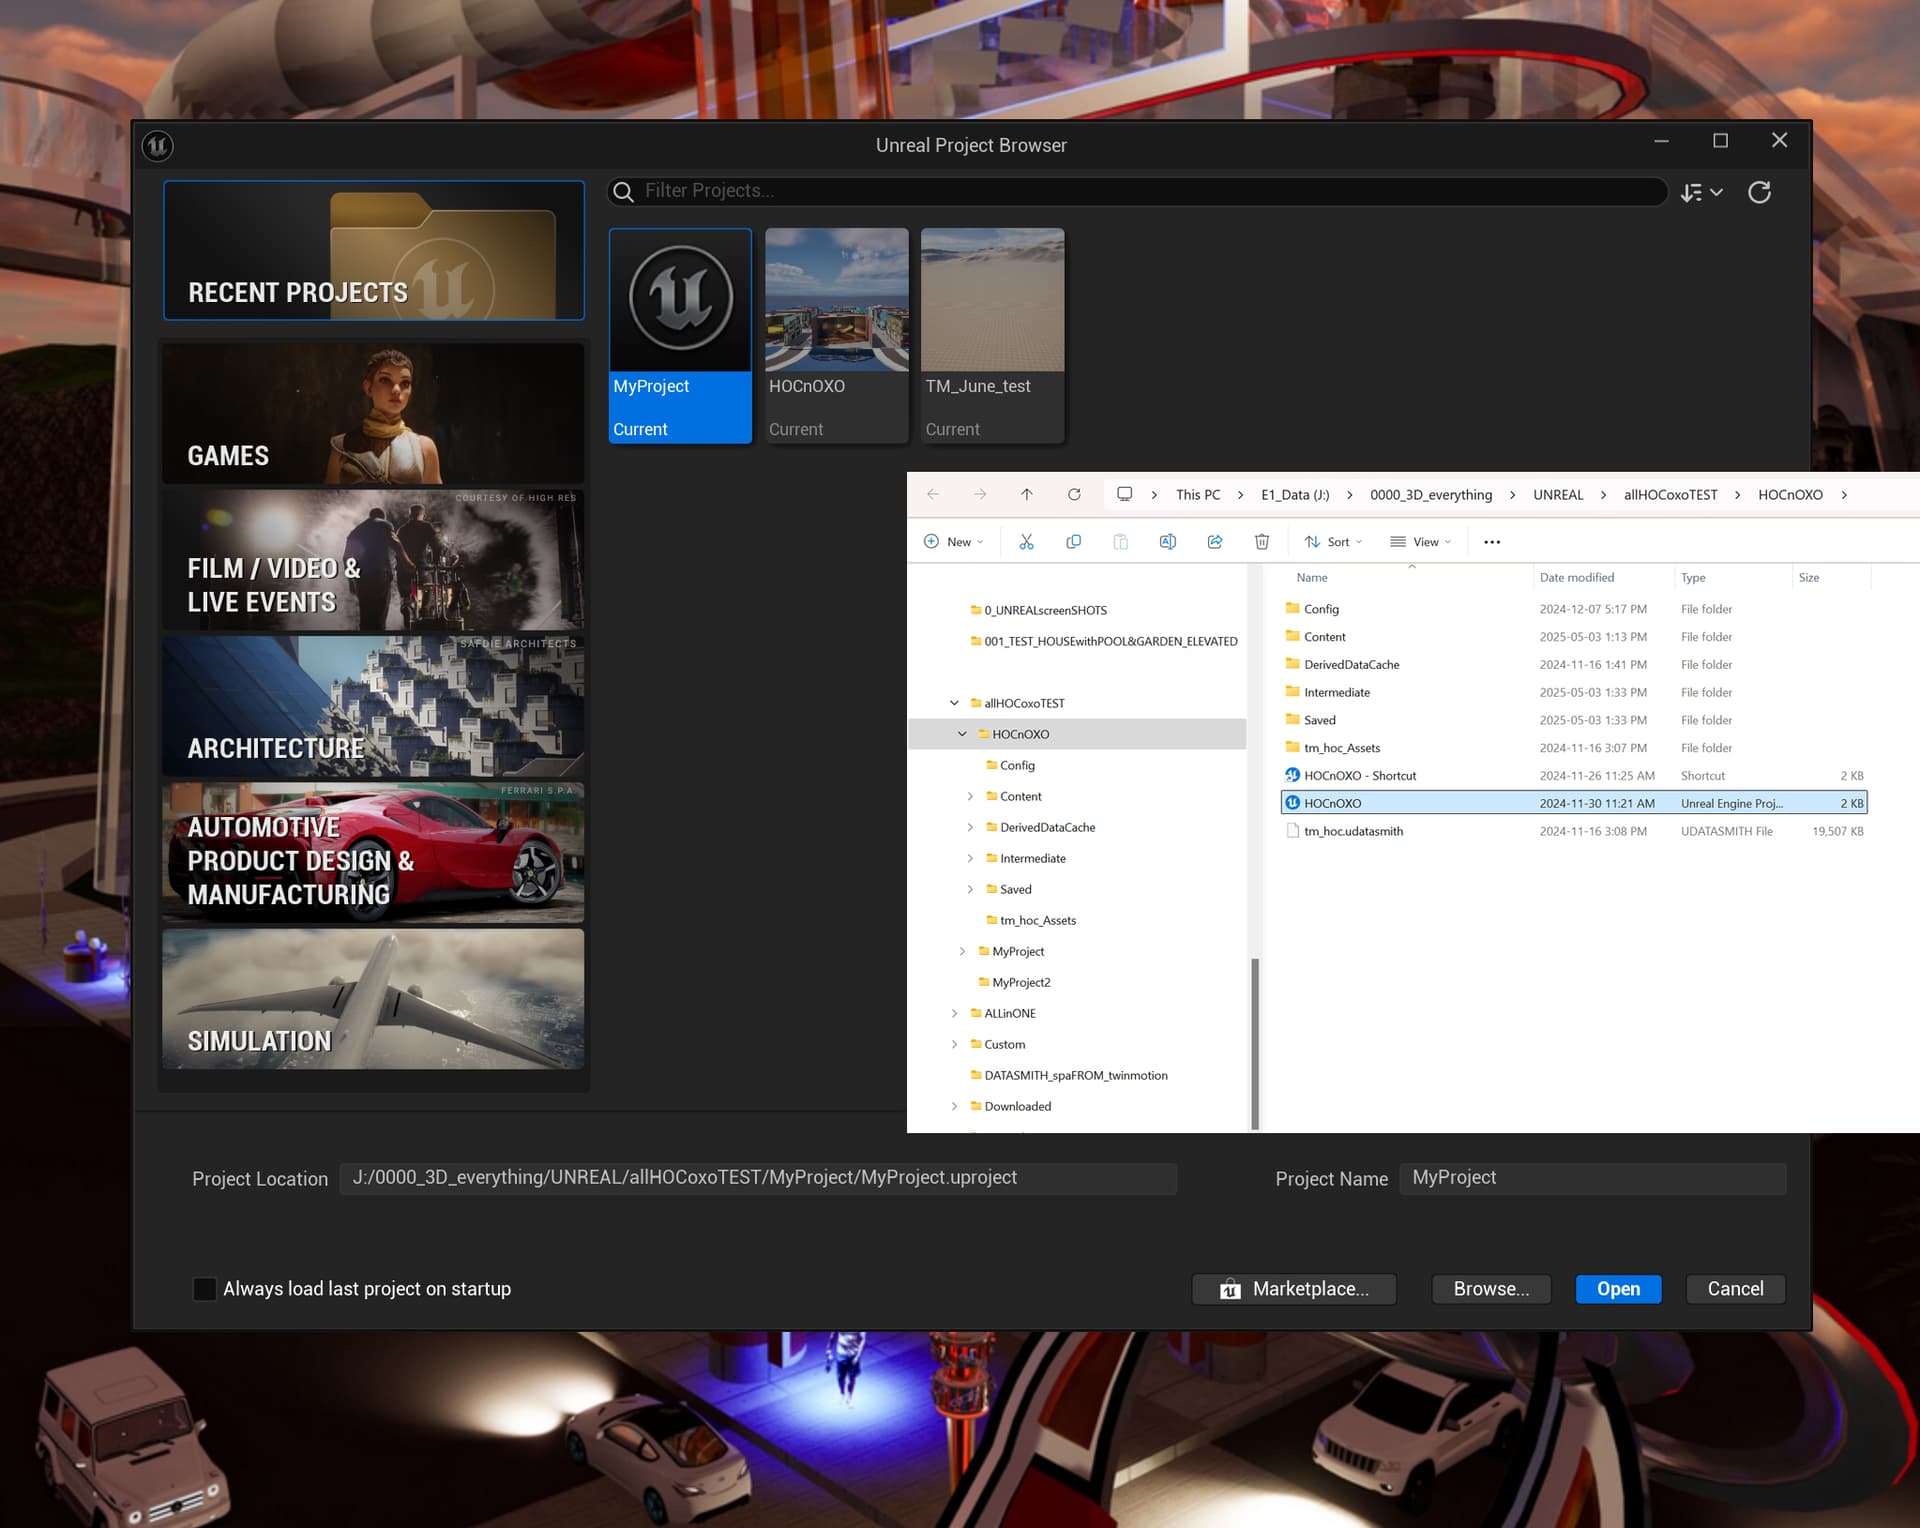Open the Recent Projects category
This screenshot has height=1528, width=1920.
(374, 250)
